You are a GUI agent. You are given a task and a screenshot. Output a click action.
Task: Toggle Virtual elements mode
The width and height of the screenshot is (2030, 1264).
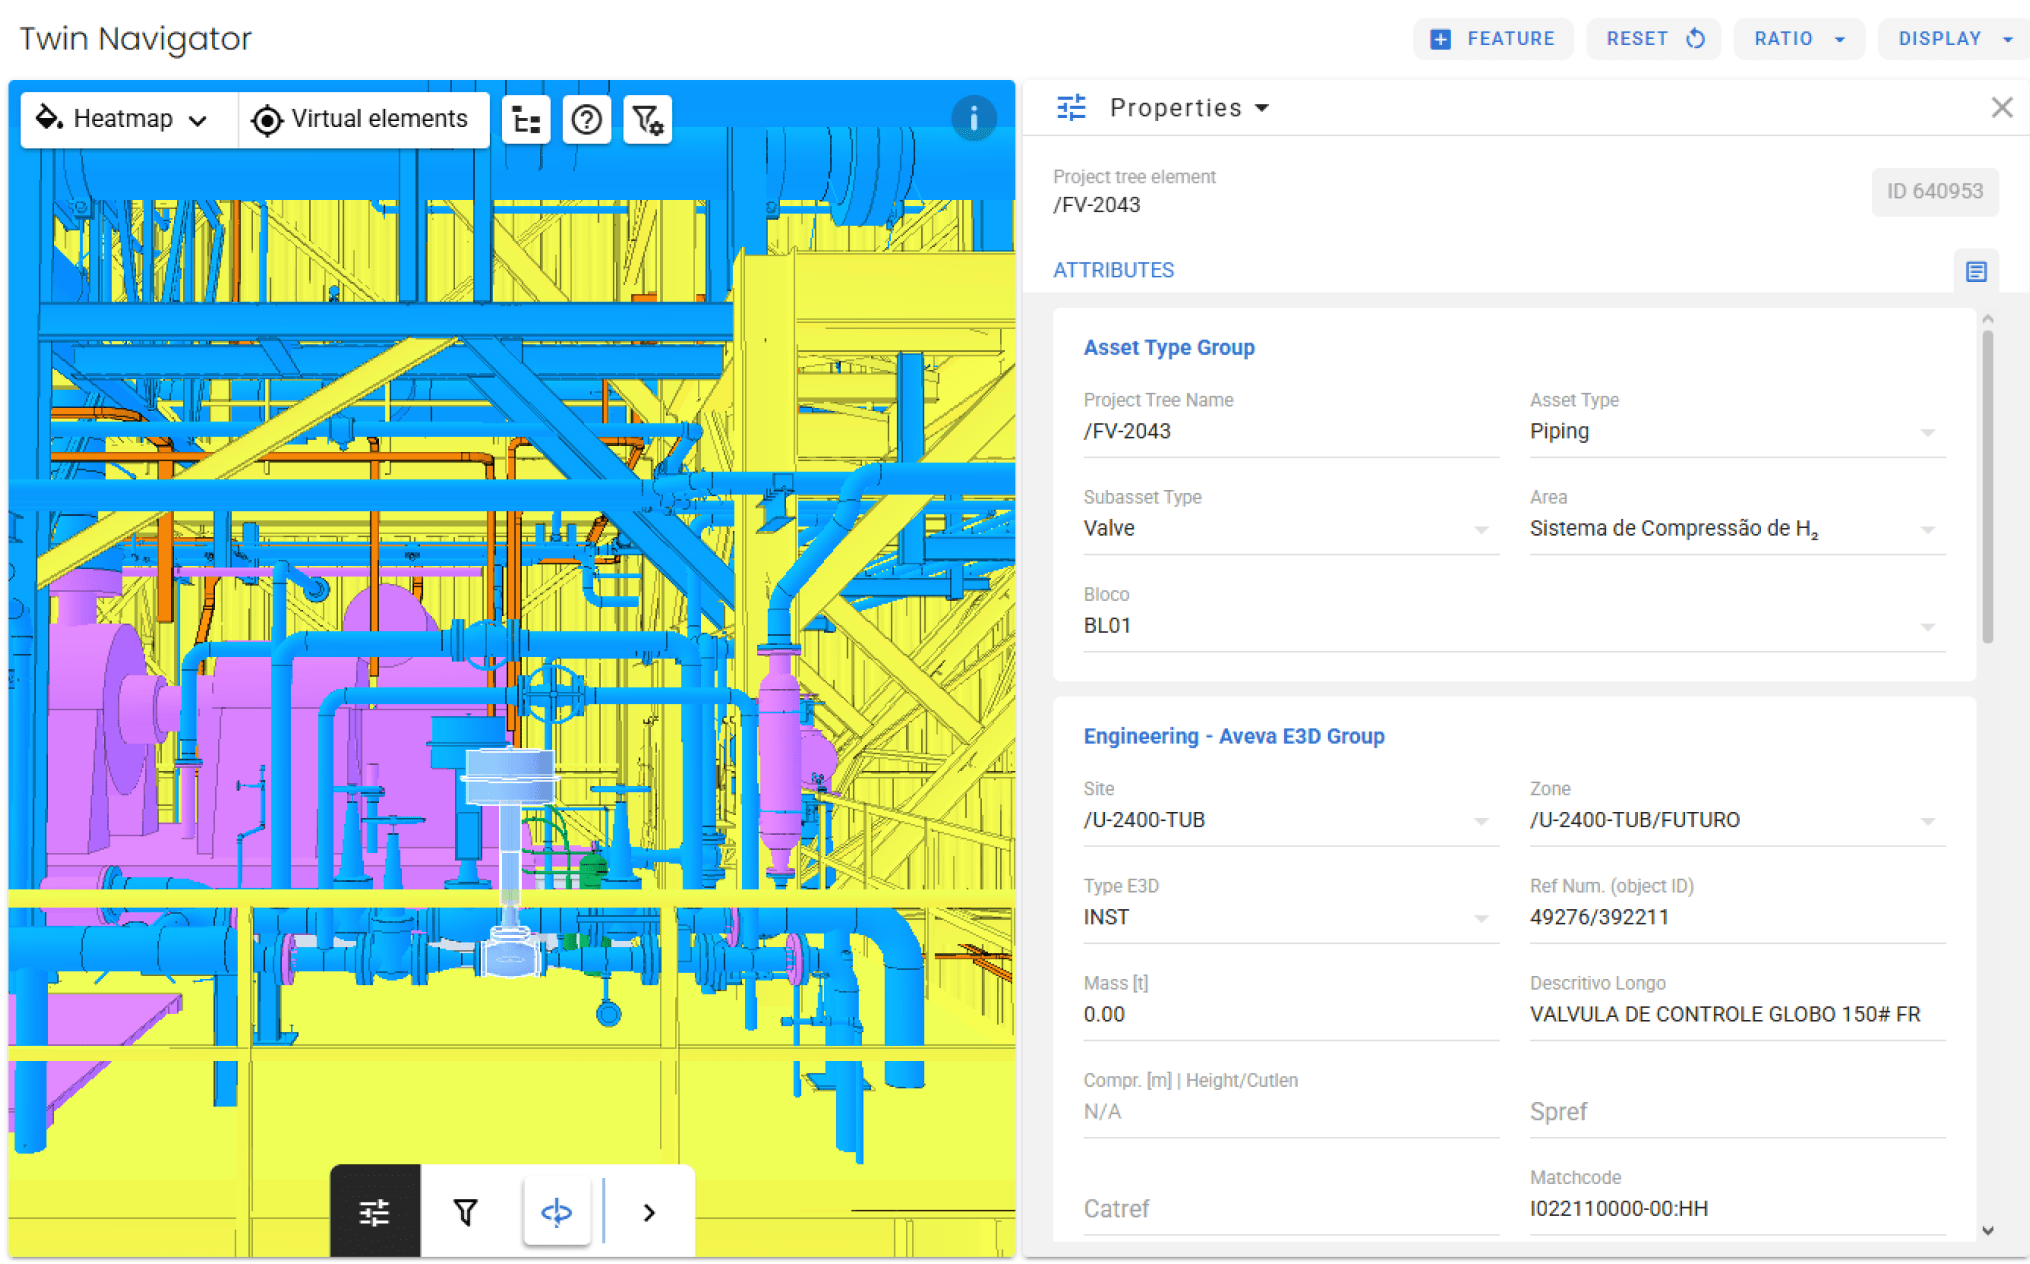tap(361, 119)
